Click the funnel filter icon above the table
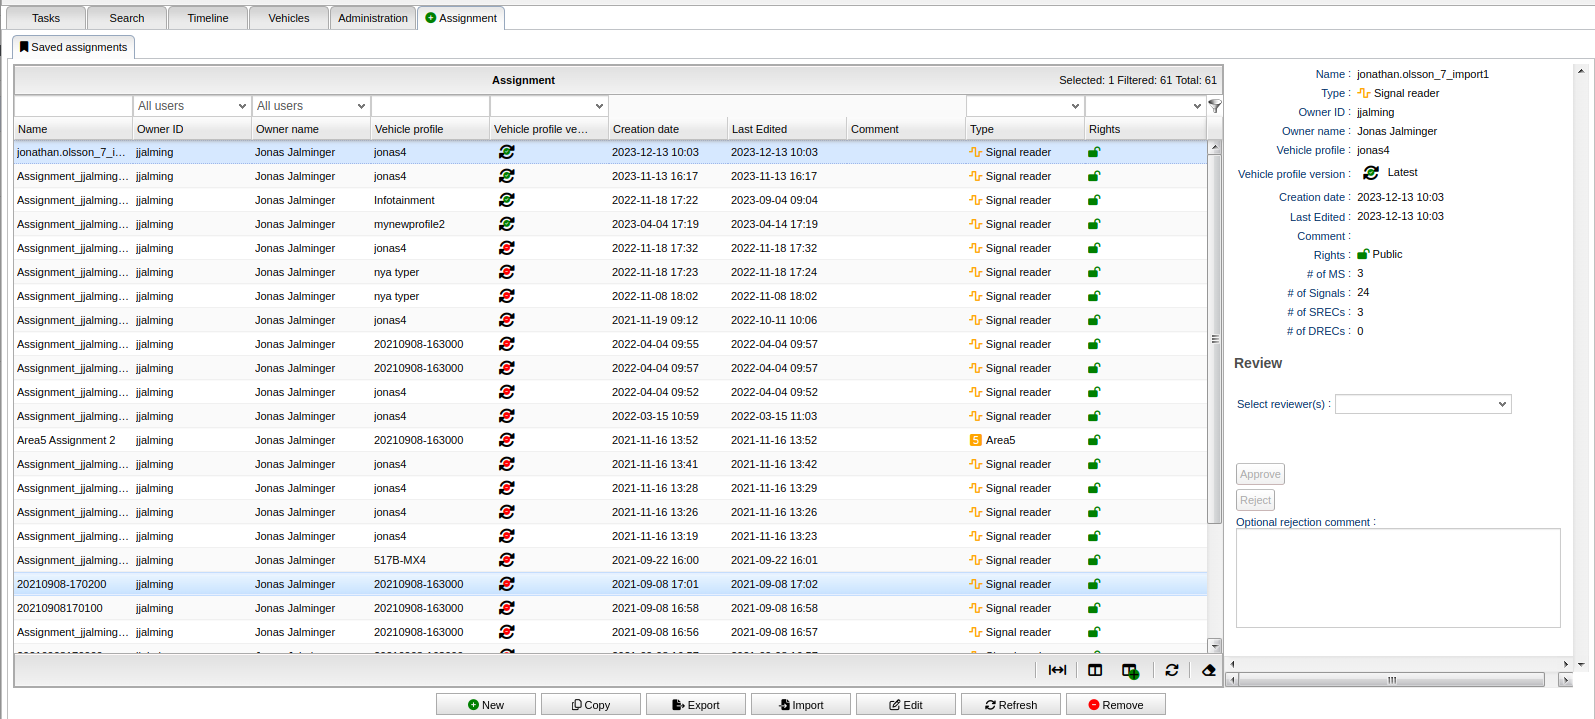Screen dimensions: 1595x719 (x=1215, y=106)
